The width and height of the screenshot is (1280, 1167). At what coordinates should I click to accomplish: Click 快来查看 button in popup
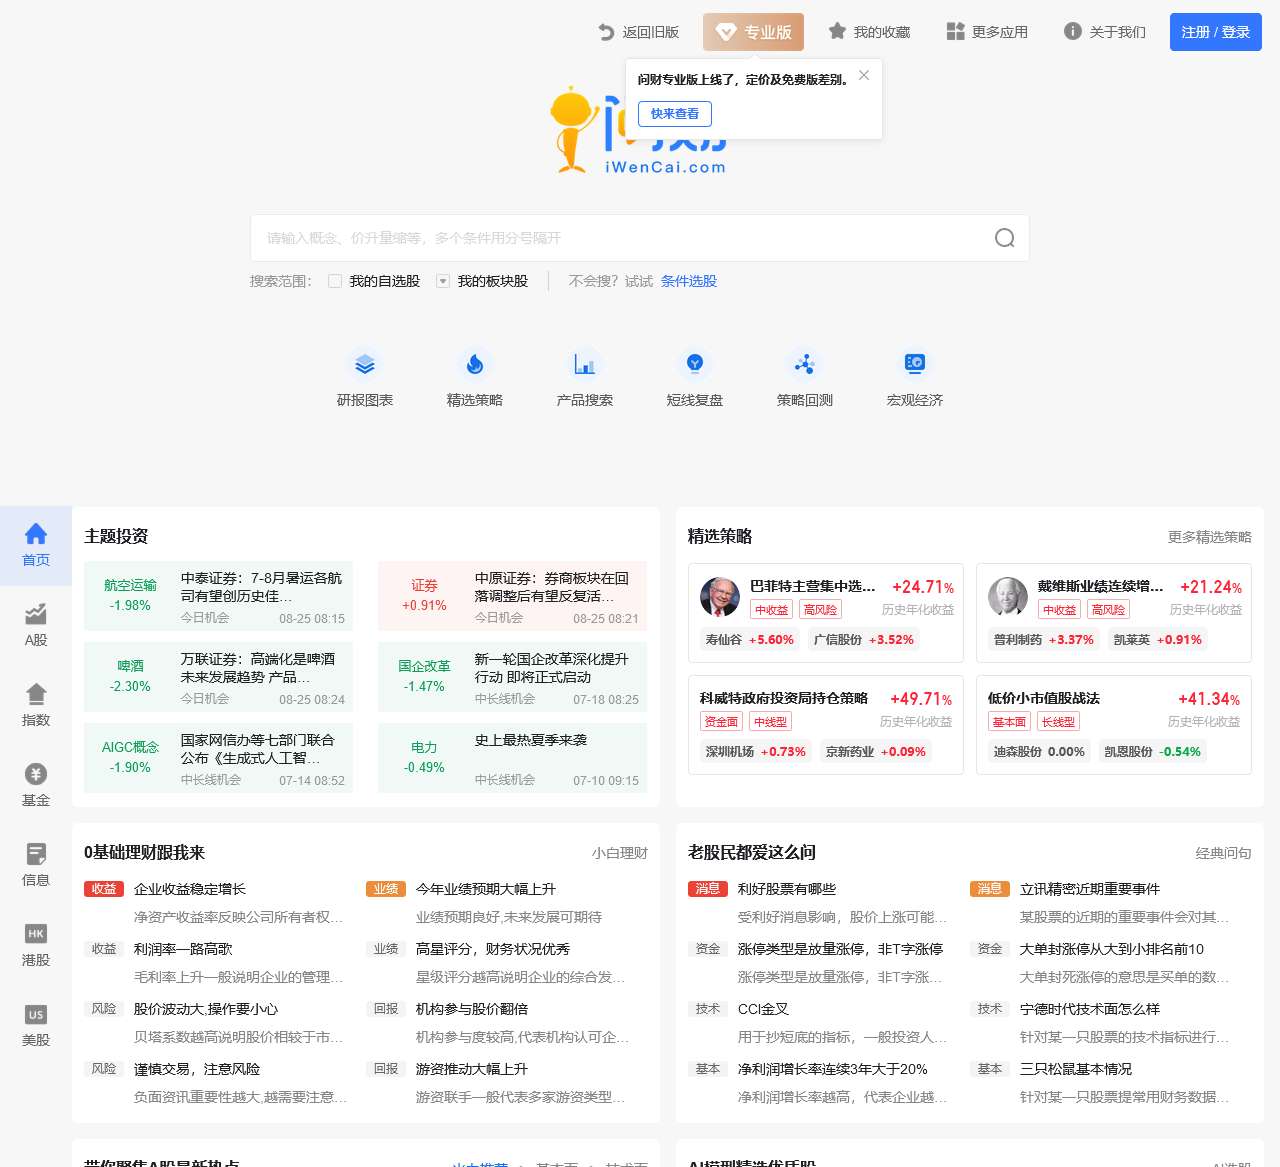[x=675, y=114]
